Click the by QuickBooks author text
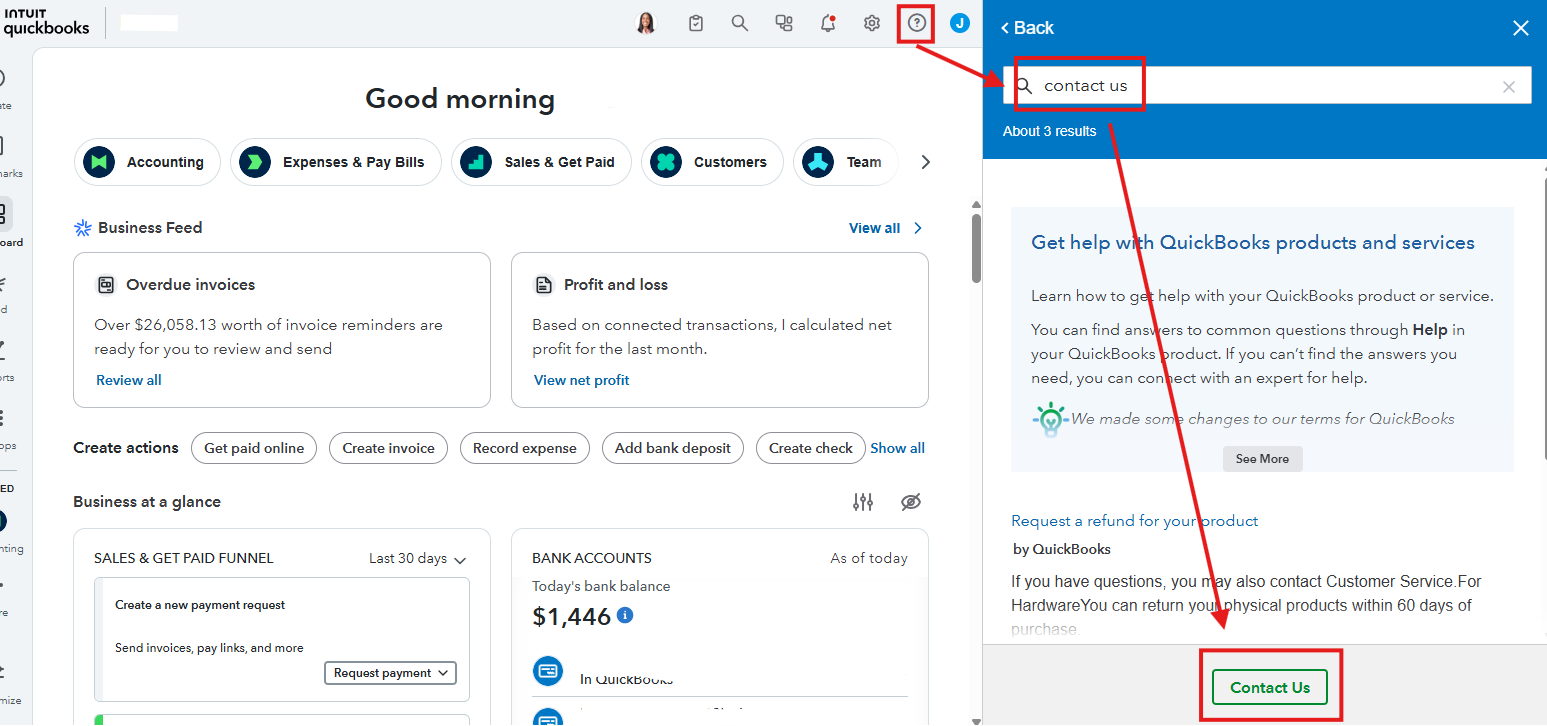Screen dimensions: 1547x726 [1062, 549]
